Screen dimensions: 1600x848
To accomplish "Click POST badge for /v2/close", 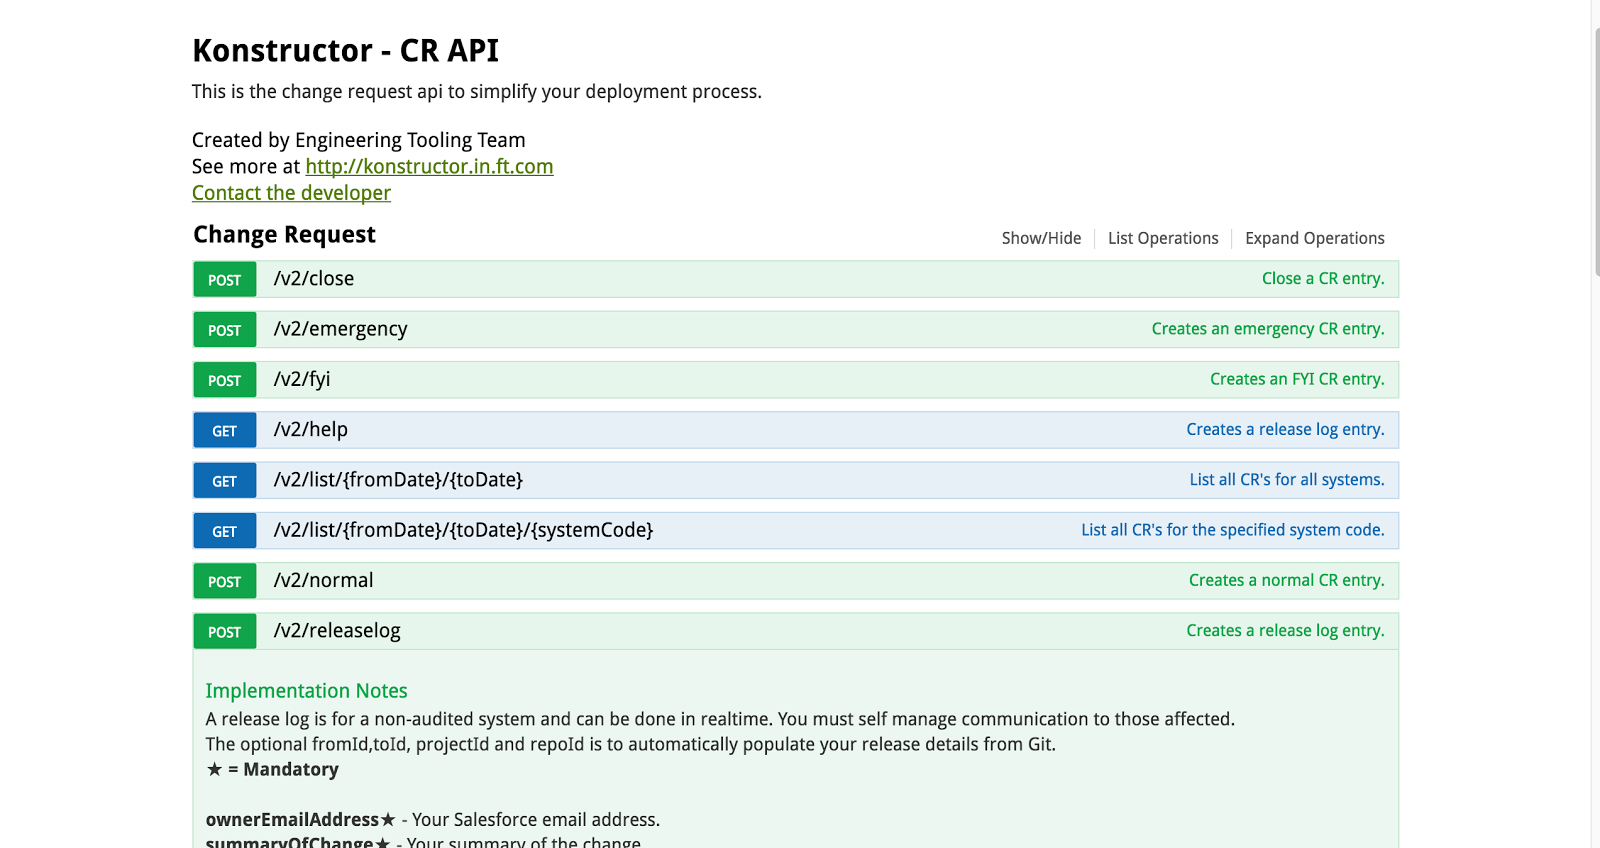I will pyautogui.click(x=225, y=280).
